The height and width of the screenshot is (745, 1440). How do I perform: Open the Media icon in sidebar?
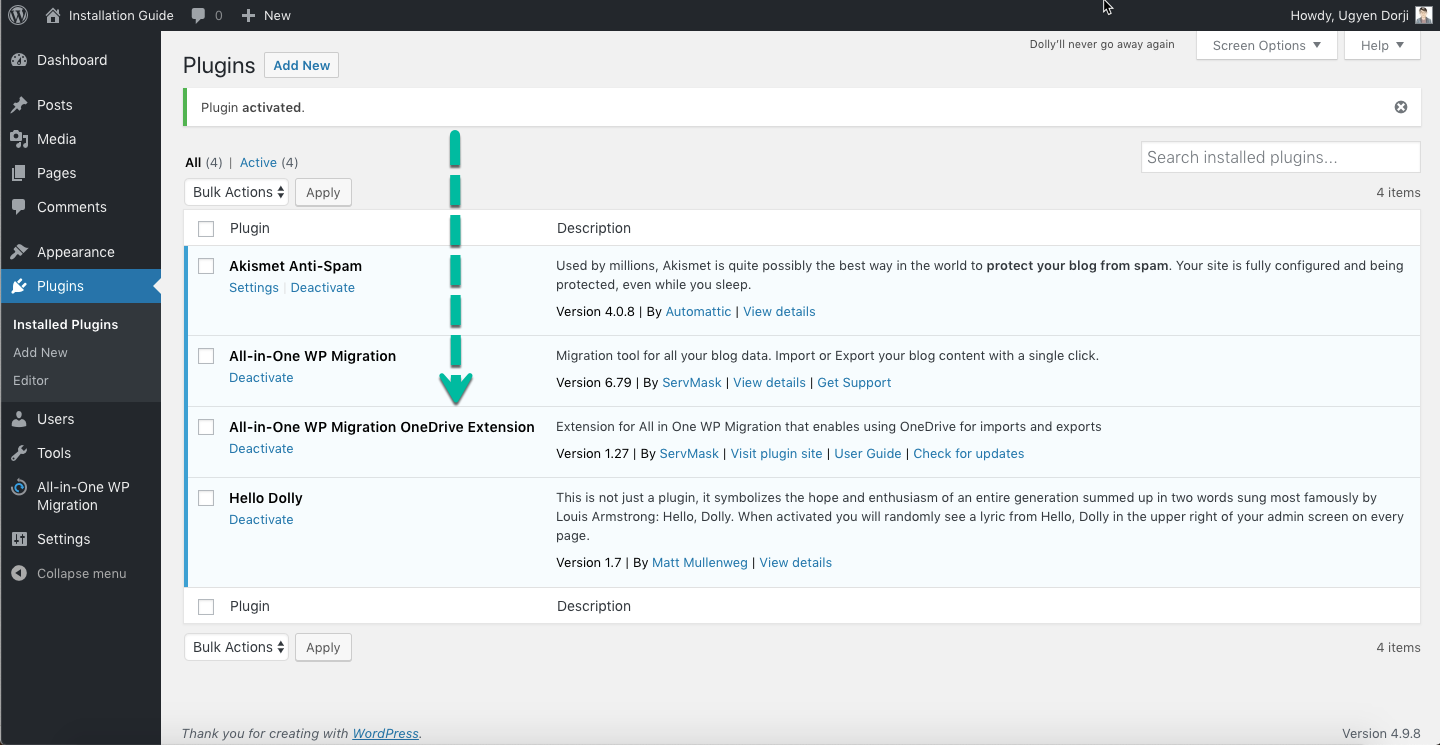point(19,139)
